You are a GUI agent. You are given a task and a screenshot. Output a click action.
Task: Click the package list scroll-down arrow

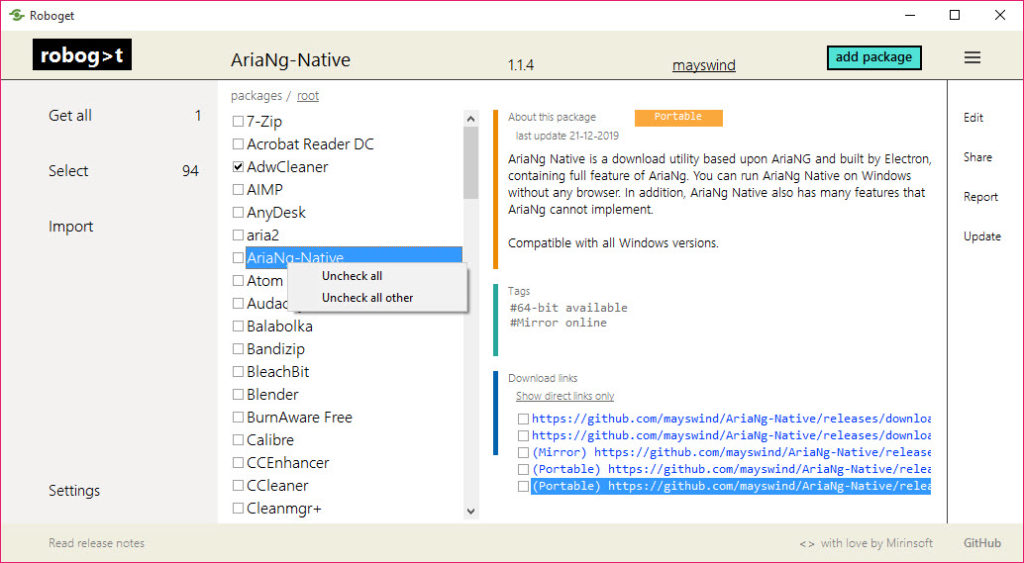(471, 512)
